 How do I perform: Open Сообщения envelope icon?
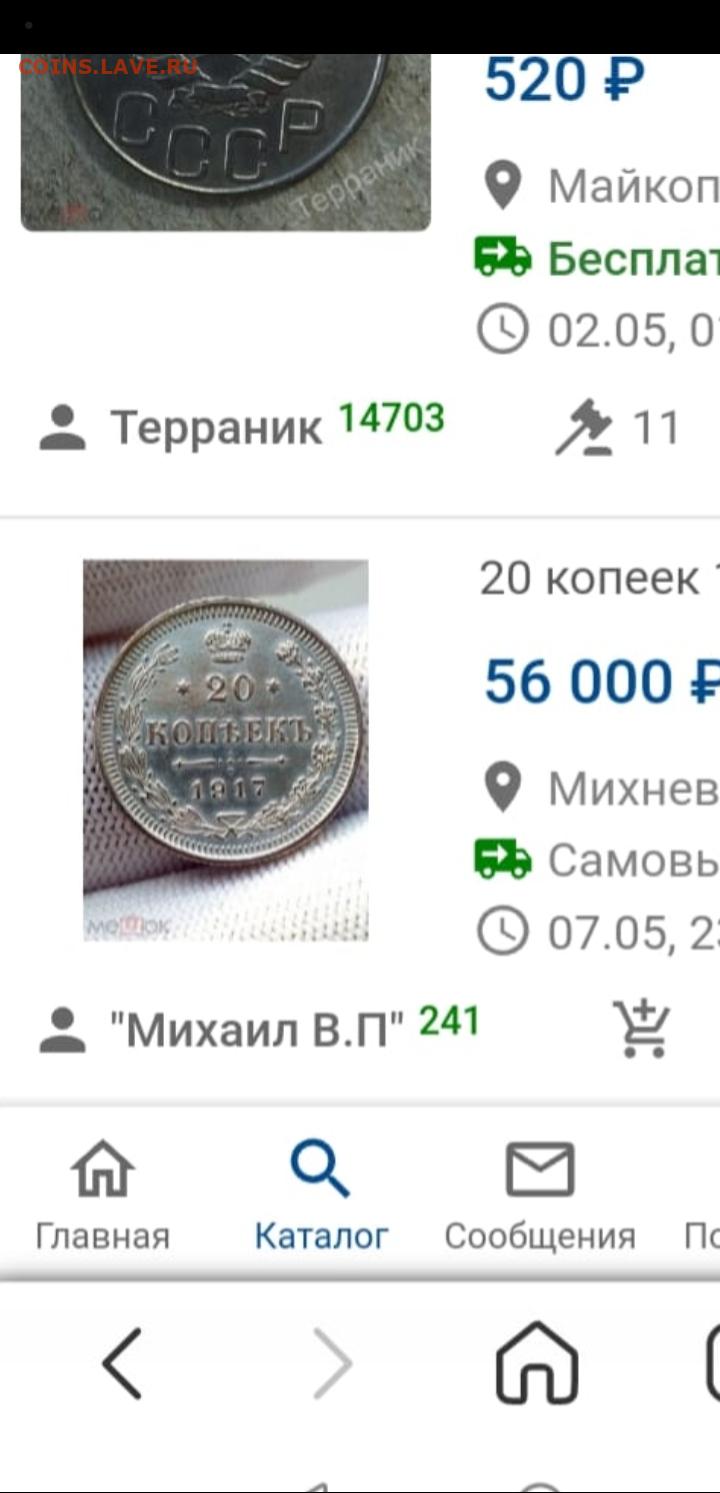click(540, 1169)
